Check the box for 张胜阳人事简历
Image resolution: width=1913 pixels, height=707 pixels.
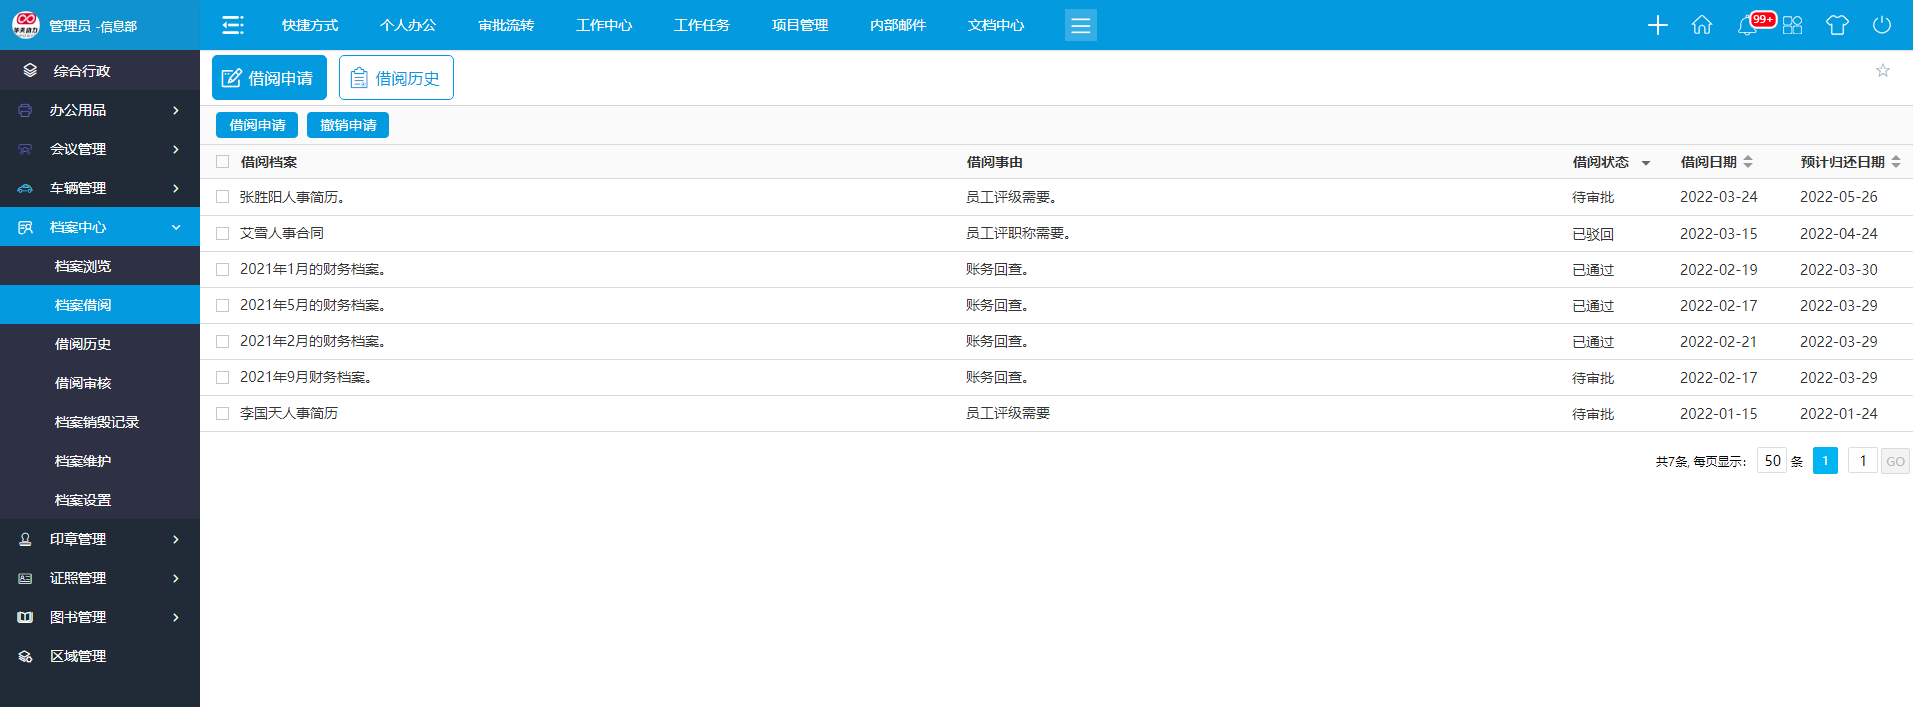[x=223, y=197]
